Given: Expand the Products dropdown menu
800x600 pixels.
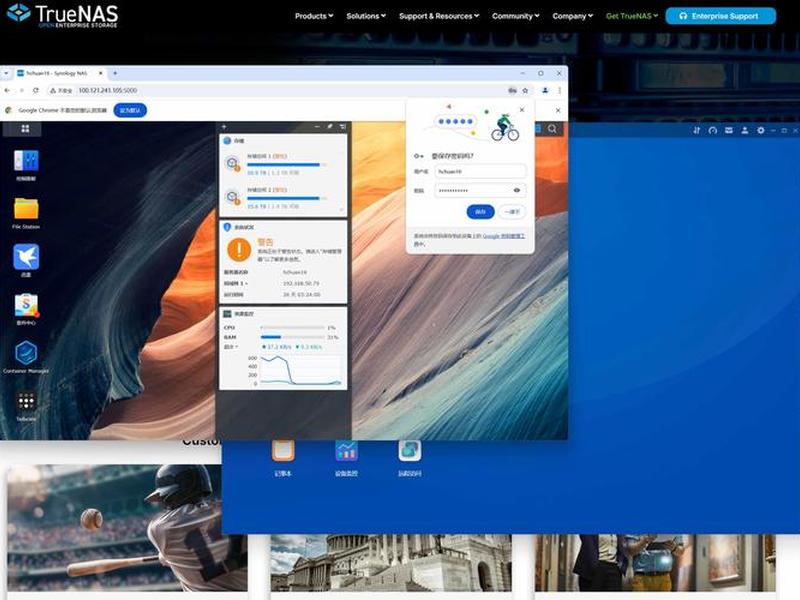Looking at the screenshot, I should click(314, 16).
